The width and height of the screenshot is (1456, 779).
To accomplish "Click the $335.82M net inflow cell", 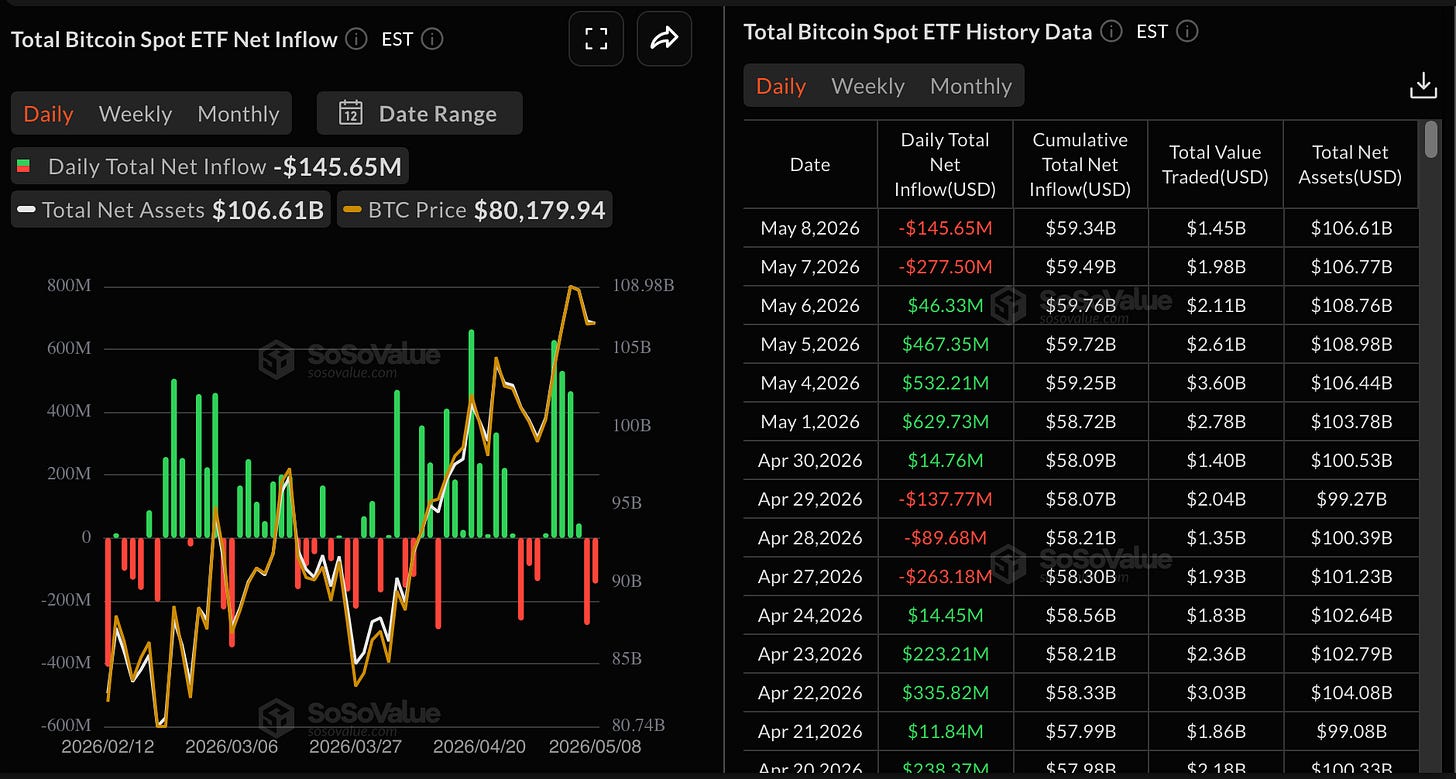I will click(x=945, y=693).
